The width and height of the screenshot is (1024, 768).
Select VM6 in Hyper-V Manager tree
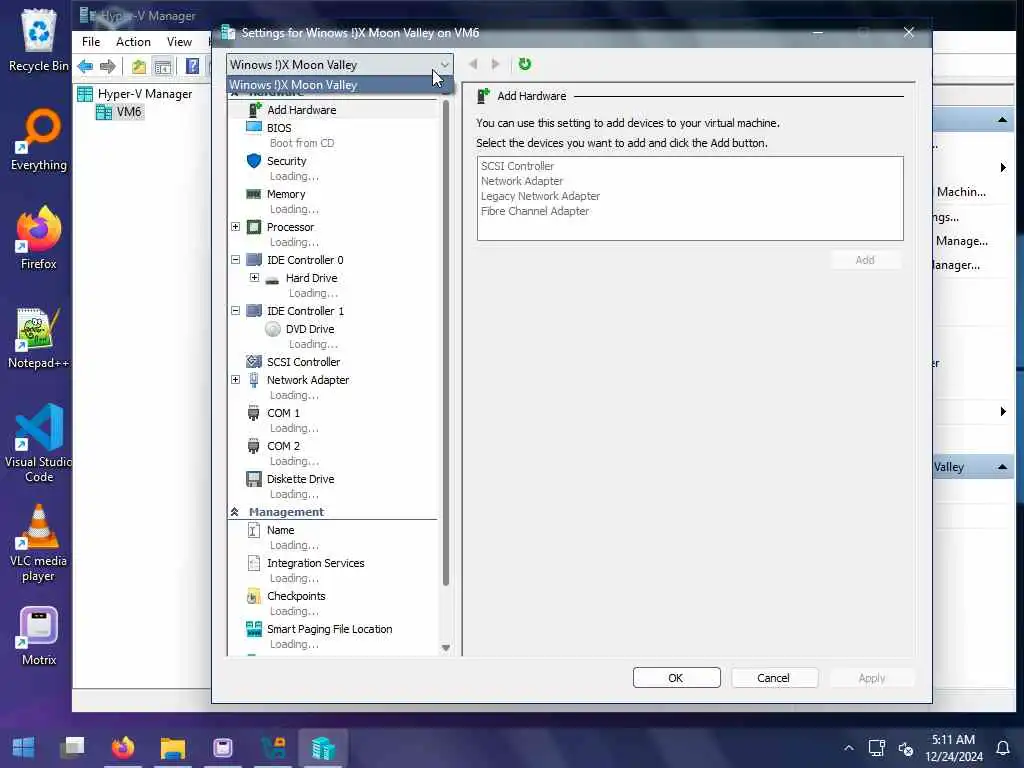click(x=129, y=112)
